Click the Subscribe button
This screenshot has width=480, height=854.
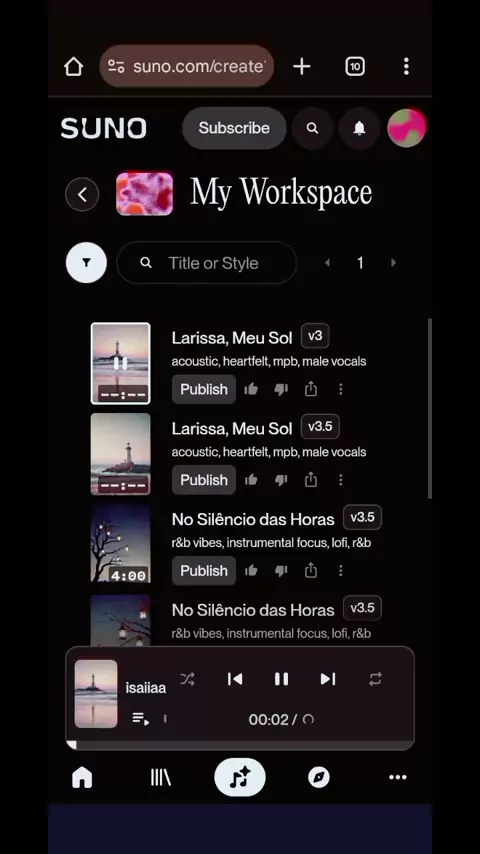(x=234, y=128)
